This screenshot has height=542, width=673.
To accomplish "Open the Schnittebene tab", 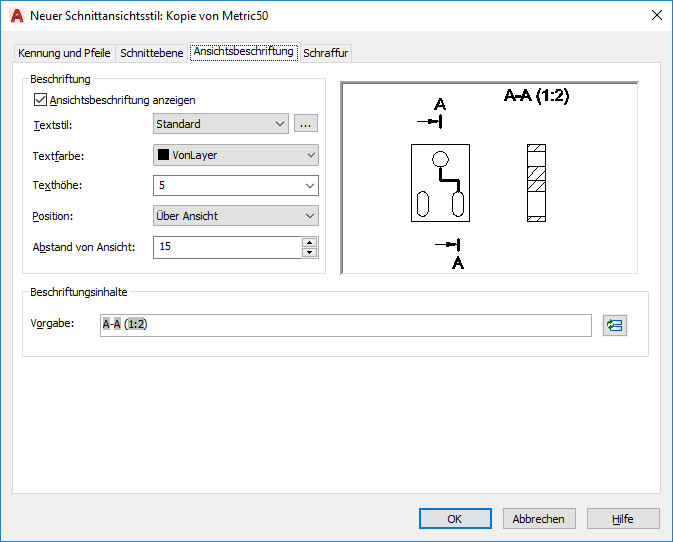I will (x=152, y=53).
